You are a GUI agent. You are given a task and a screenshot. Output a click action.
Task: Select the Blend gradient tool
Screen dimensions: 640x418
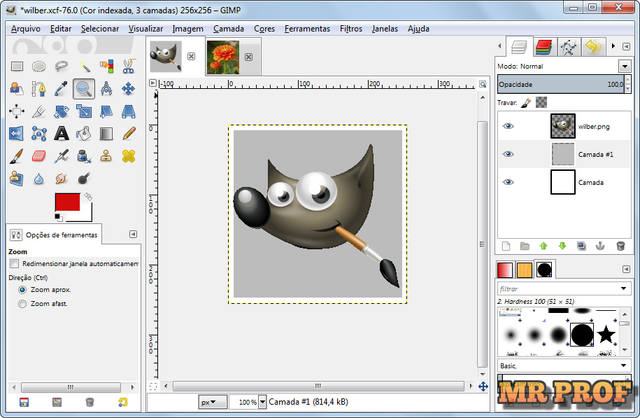tap(107, 133)
